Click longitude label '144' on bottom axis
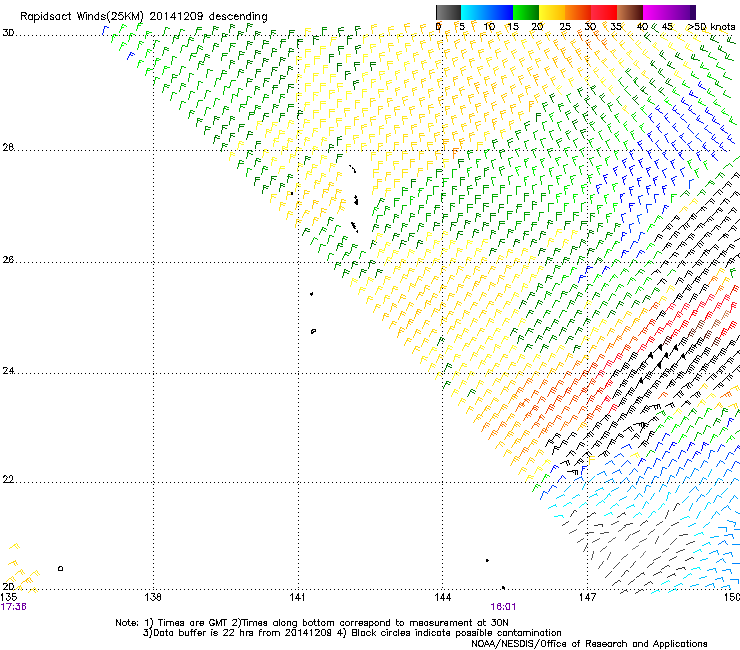 [443, 597]
